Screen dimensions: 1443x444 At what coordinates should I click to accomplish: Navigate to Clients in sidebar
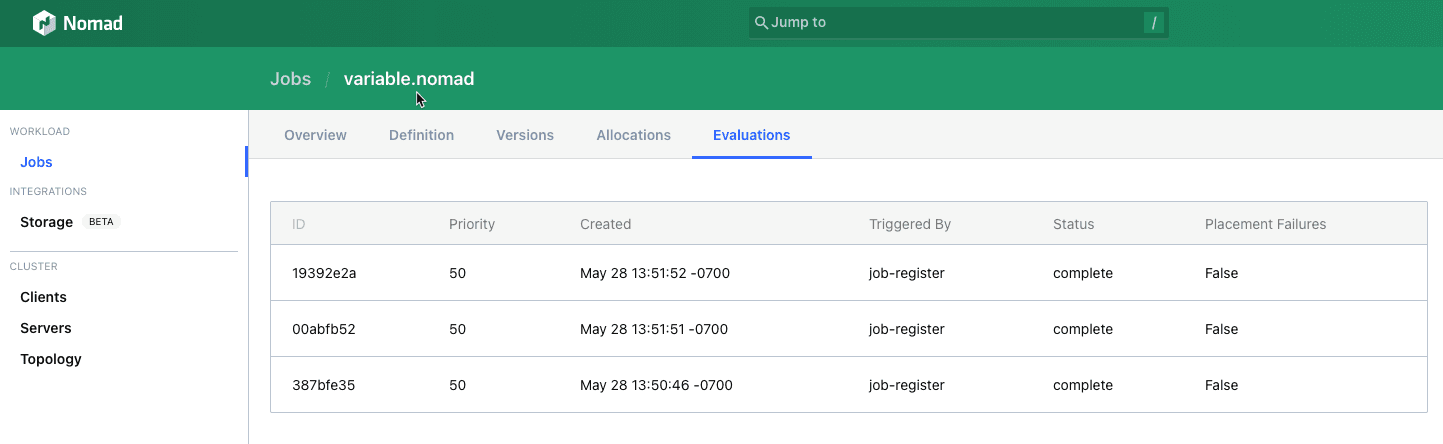[x=43, y=297]
